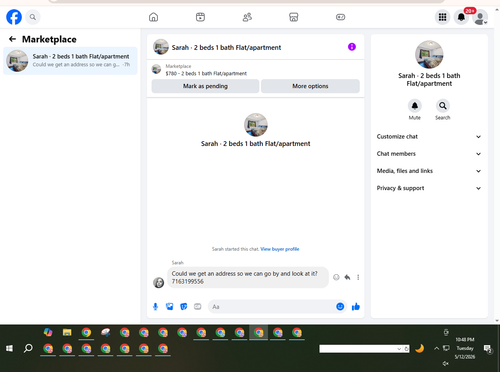Open the three-dot menu on Sarah's message
The width and height of the screenshot is (500, 372).
click(x=358, y=277)
